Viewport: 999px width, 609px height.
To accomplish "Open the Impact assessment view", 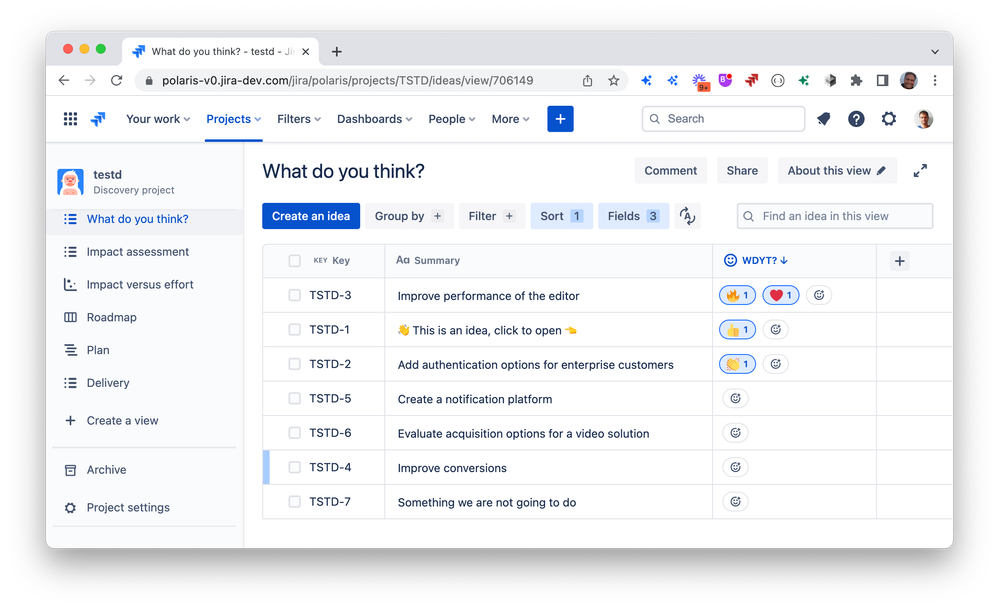I will click(138, 252).
